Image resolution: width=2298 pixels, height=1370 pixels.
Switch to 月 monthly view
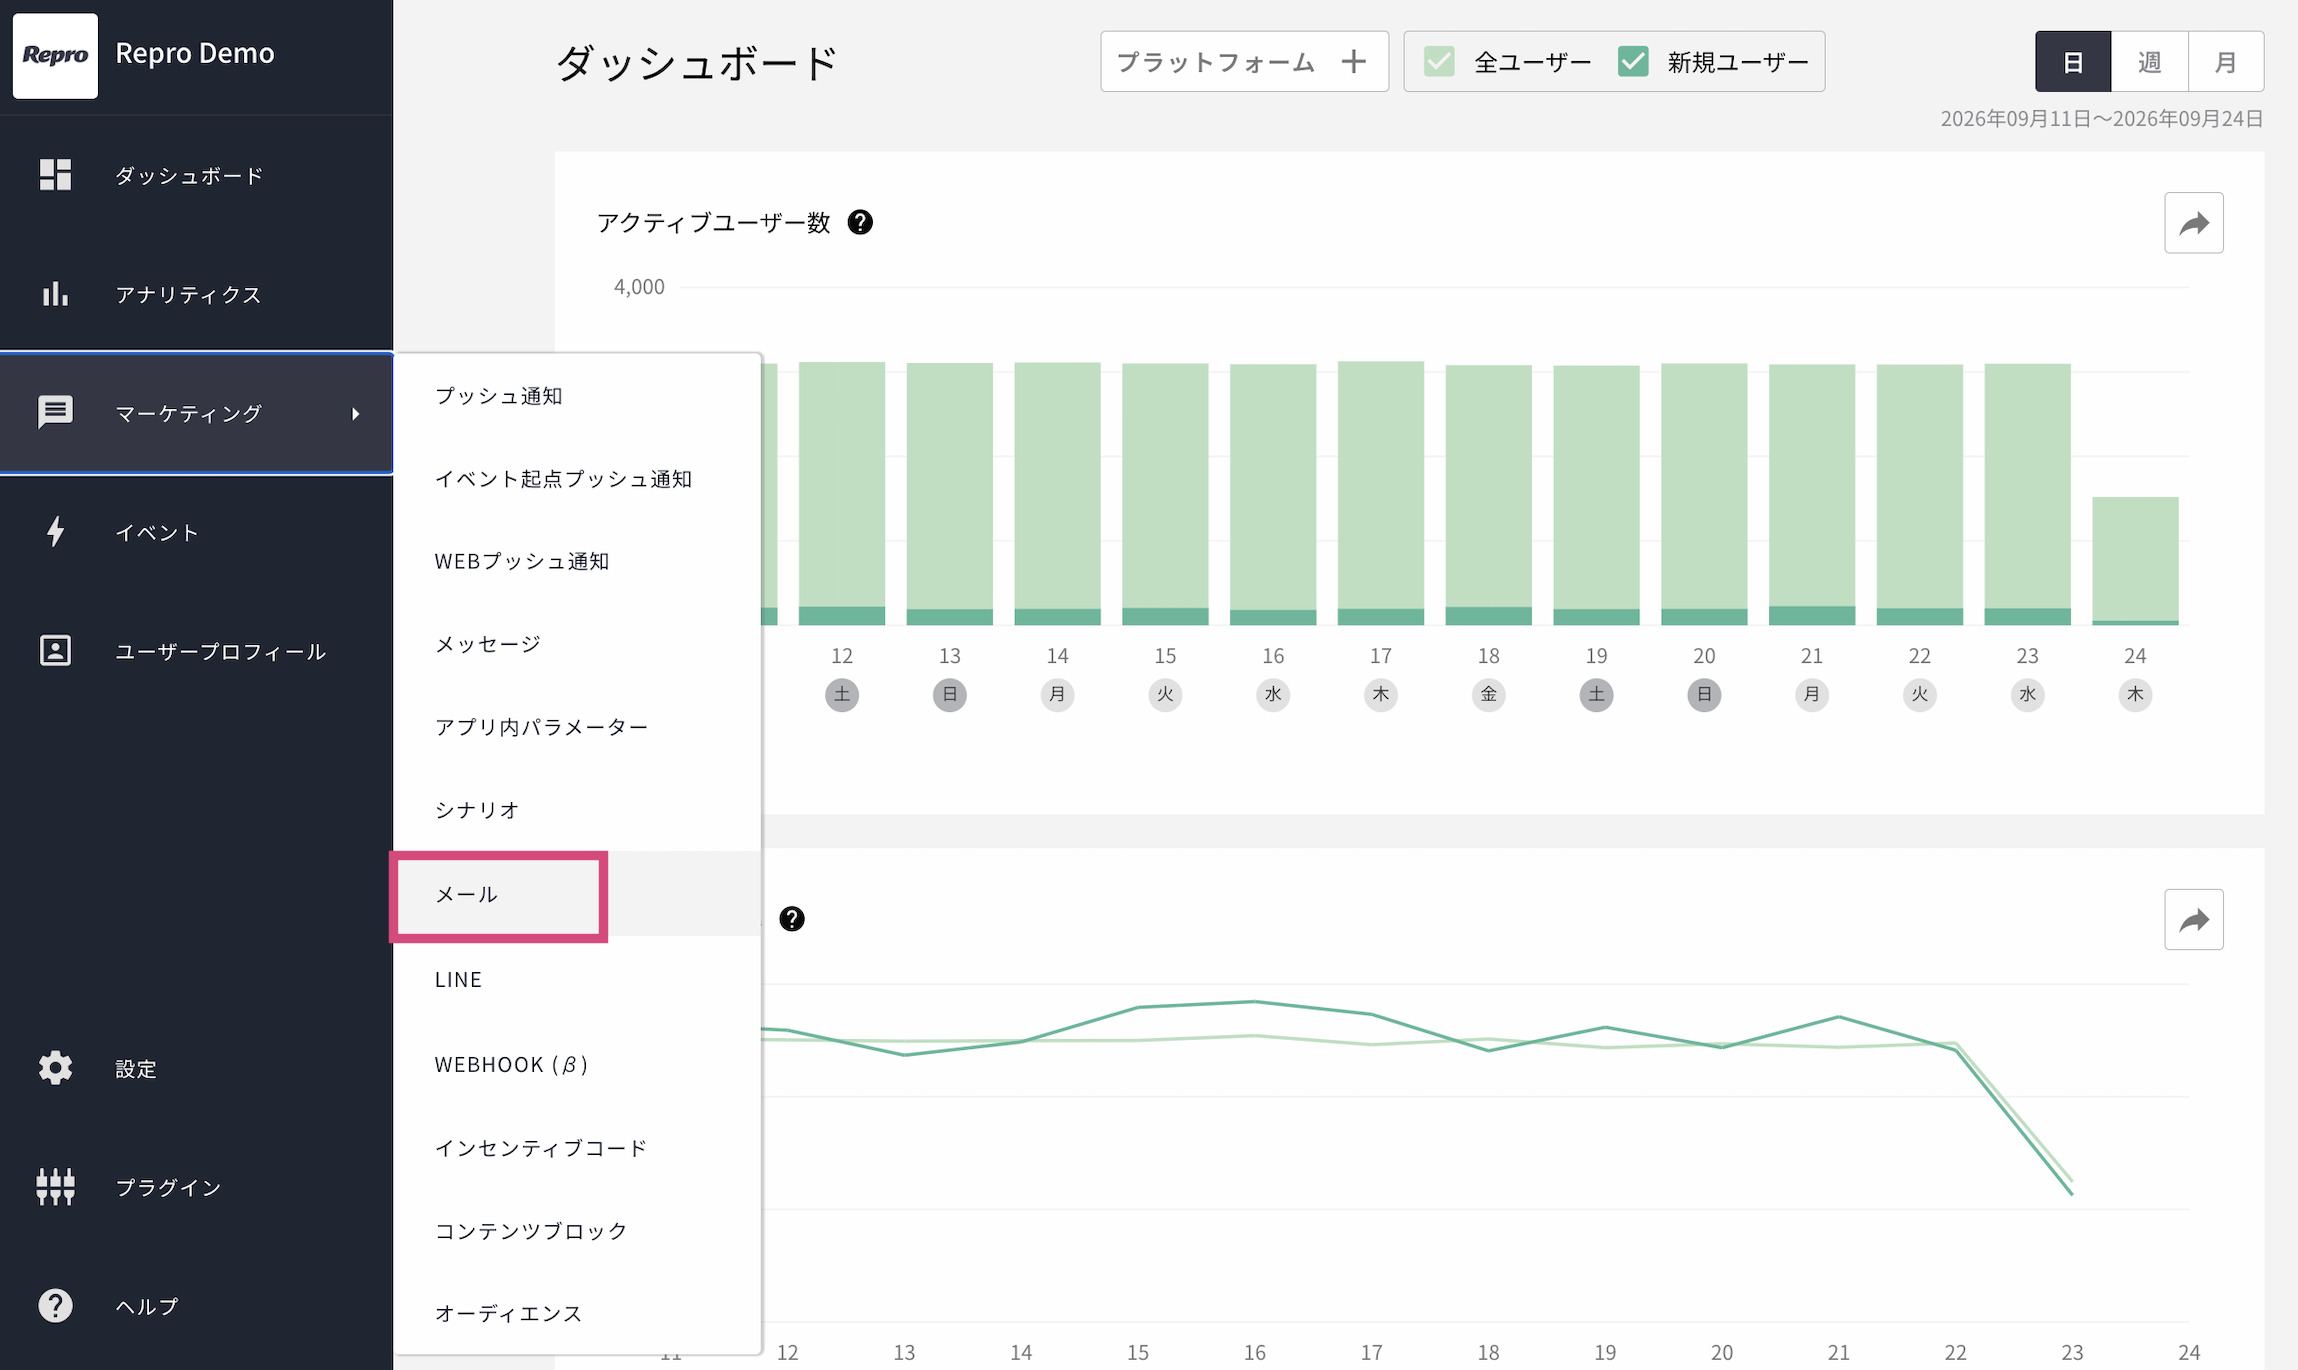pyautogui.click(x=2226, y=62)
